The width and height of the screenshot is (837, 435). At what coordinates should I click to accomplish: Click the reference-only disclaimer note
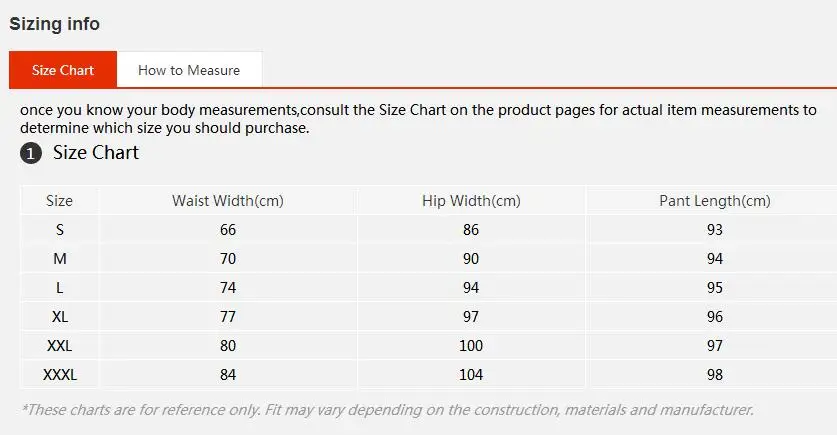[387, 410]
